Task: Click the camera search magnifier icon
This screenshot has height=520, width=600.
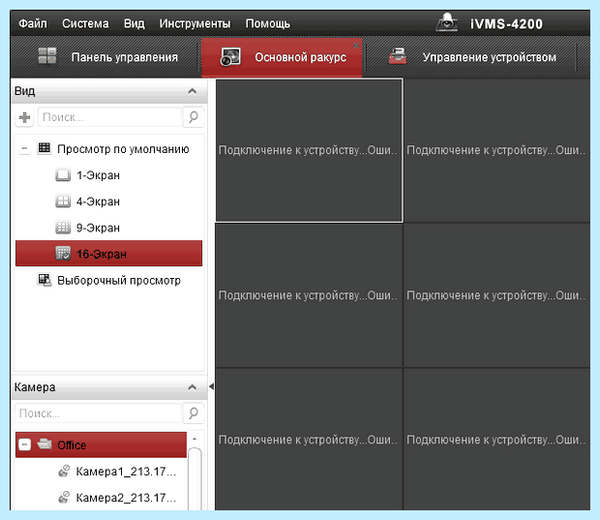Action: pyautogui.click(x=193, y=413)
